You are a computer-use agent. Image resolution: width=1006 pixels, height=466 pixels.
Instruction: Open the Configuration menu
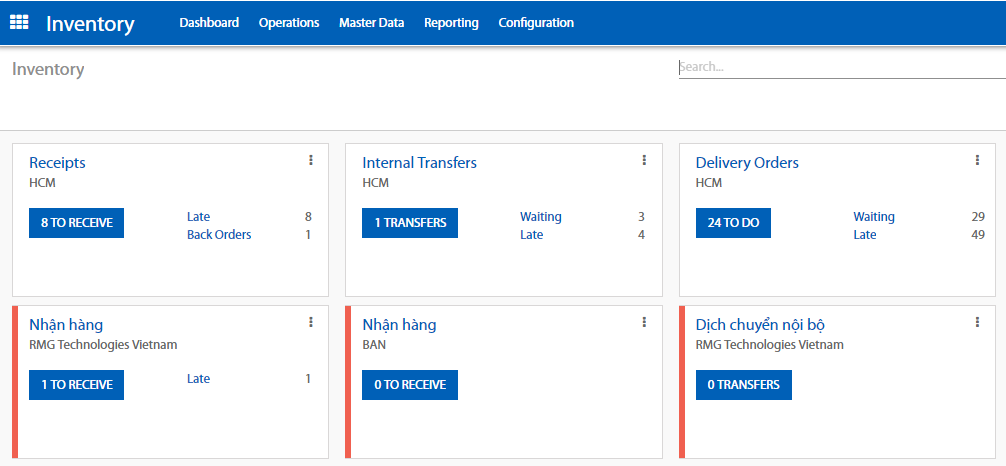[536, 23]
